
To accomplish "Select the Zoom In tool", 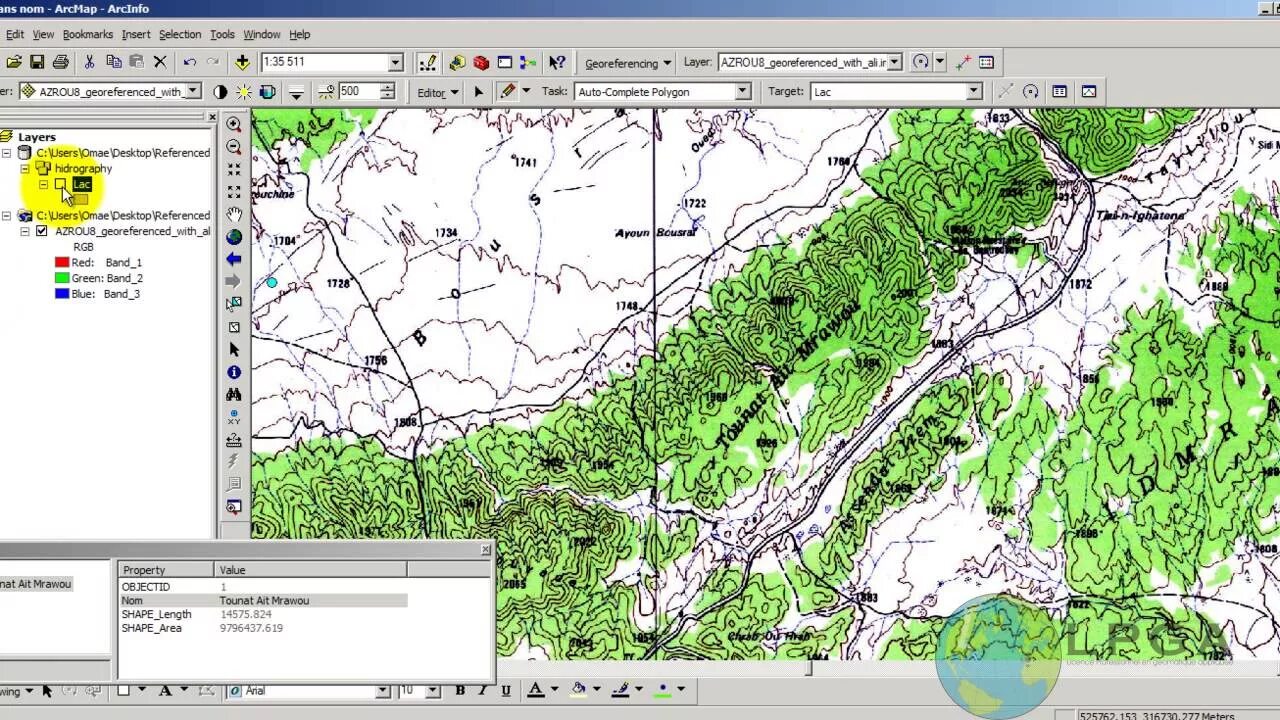I will tap(234, 124).
